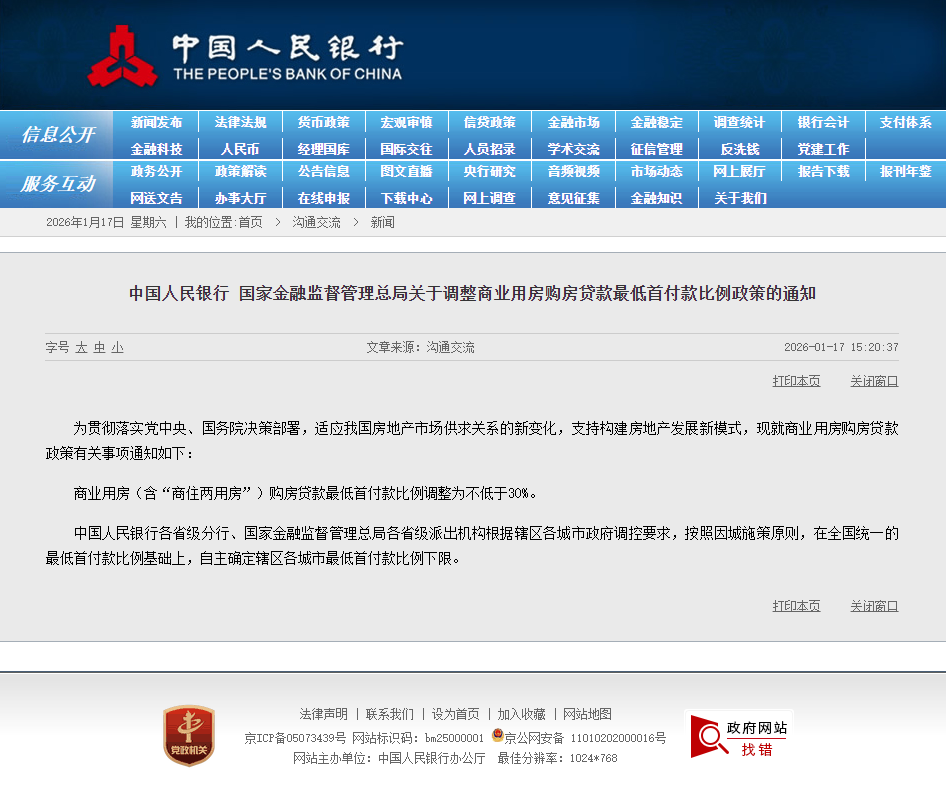Click the 京ICP备05073439号 registration link
The height and width of the screenshot is (785, 946).
295,738
